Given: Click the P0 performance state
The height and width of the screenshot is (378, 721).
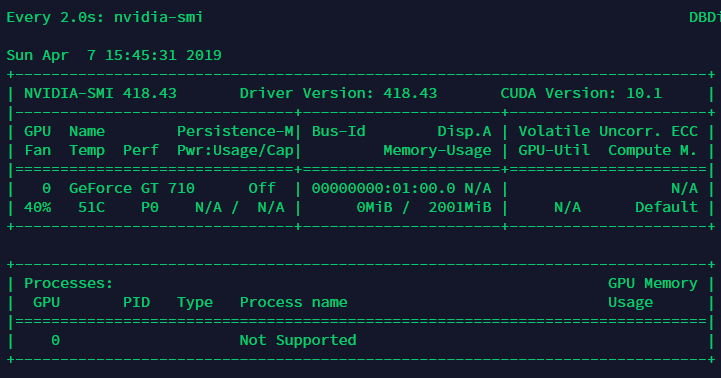Looking at the screenshot, I should [x=150, y=207].
